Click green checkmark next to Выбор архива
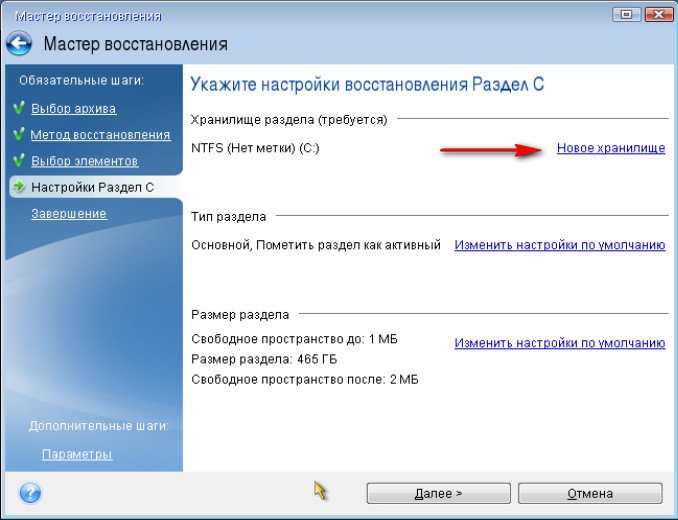This screenshot has width=678, height=520. tap(19, 108)
